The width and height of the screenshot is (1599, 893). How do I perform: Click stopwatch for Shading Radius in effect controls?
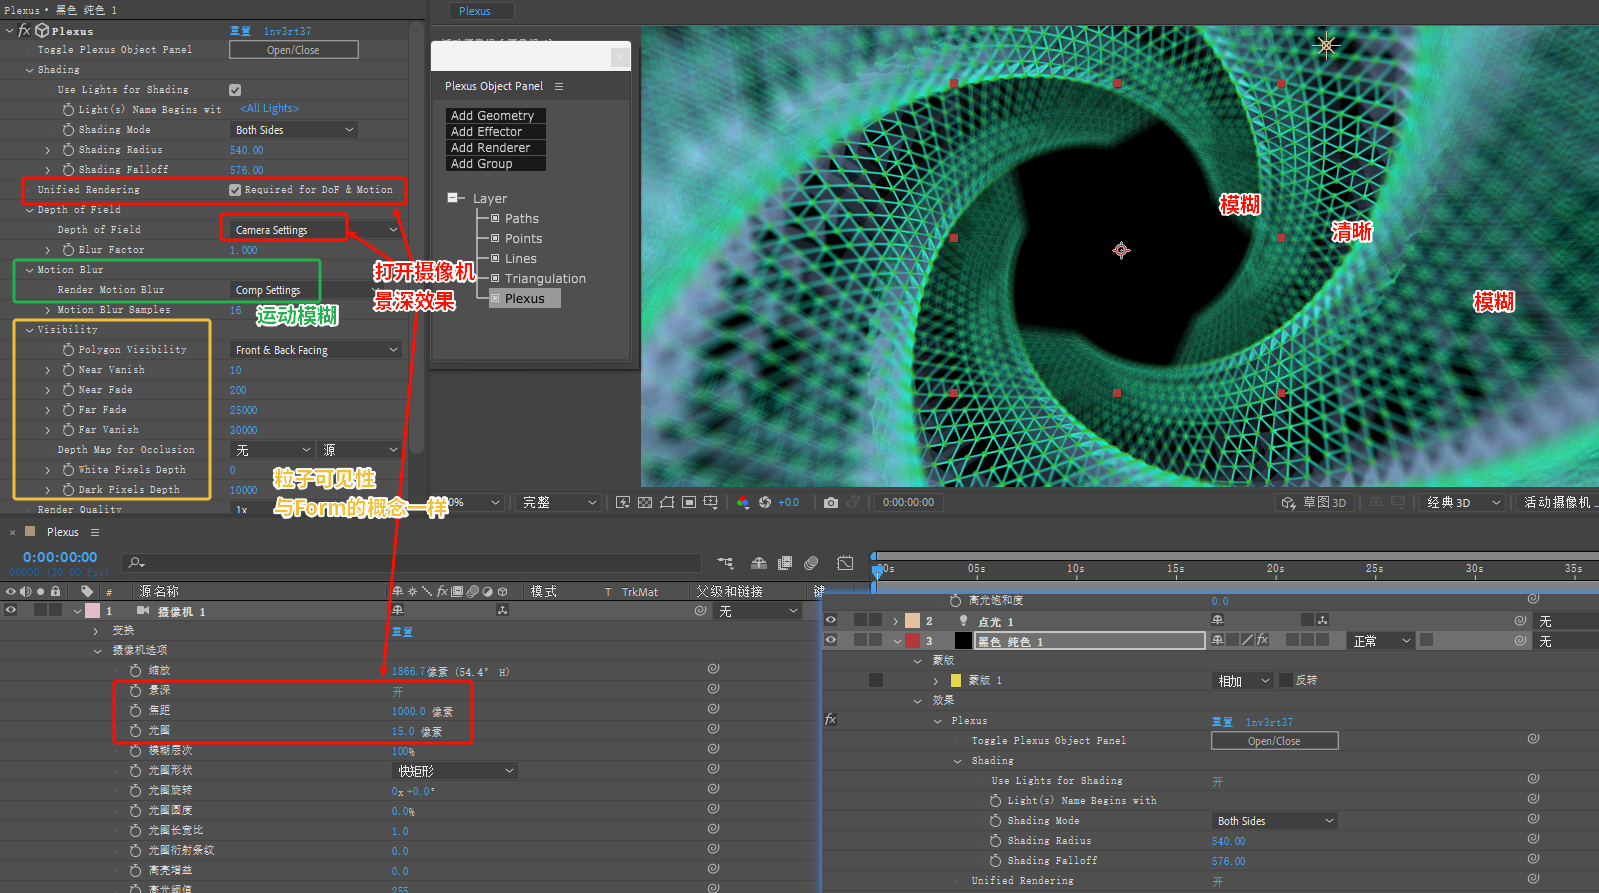tap(68, 150)
